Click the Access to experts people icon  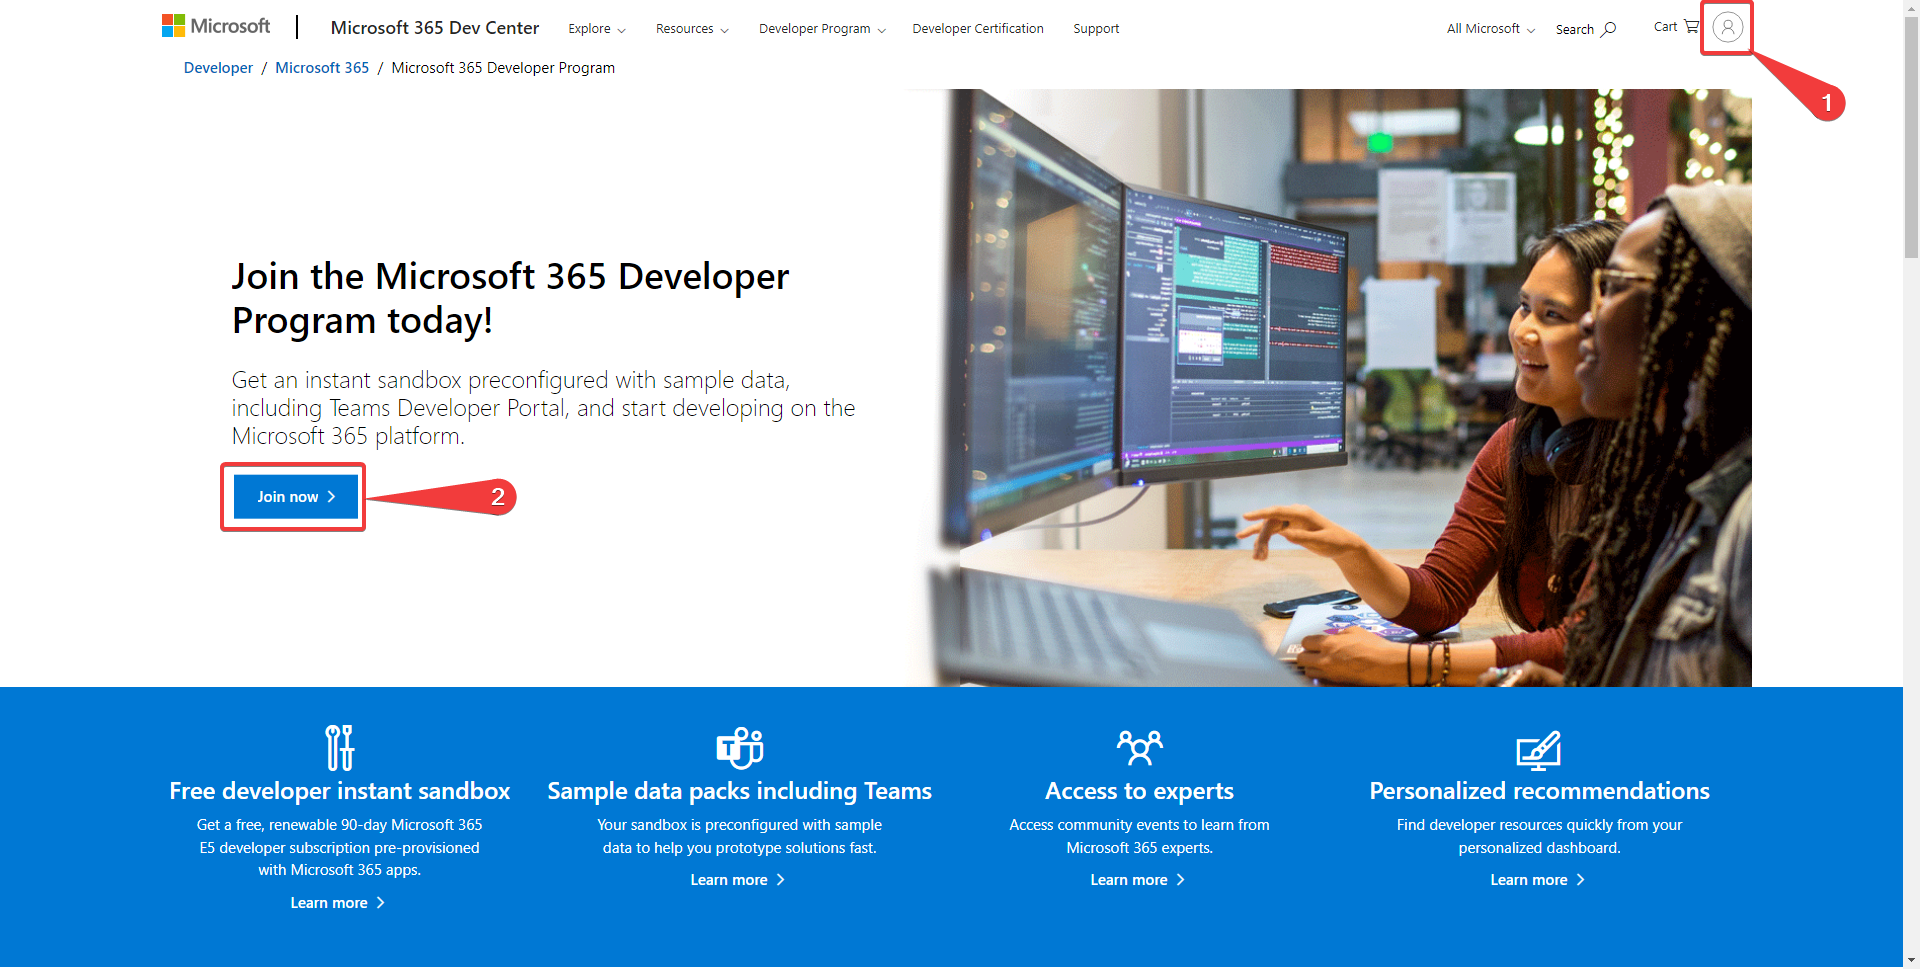click(1140, 748)
